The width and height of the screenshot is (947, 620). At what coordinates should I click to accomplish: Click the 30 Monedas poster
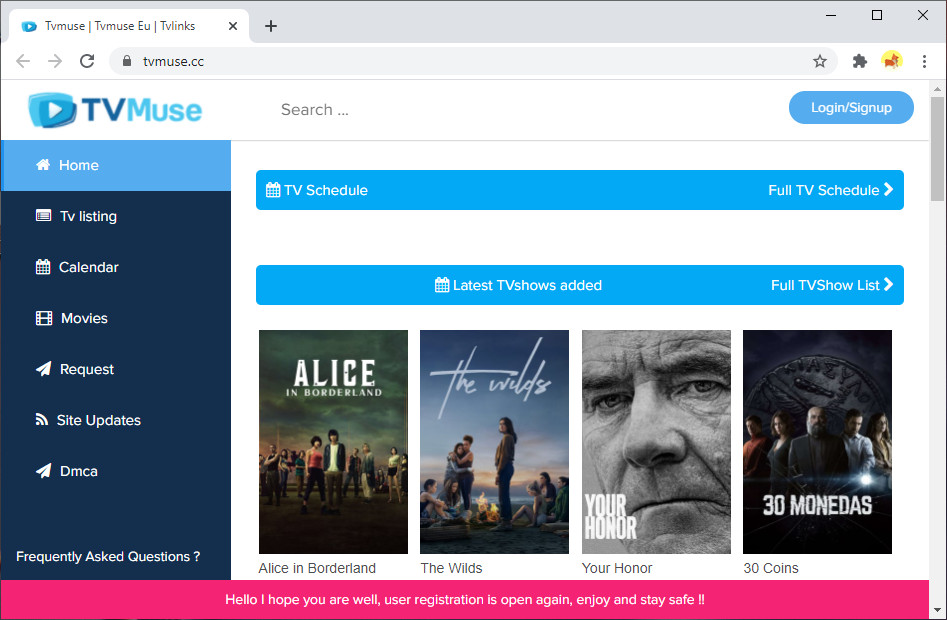click(x=817, y=441)
